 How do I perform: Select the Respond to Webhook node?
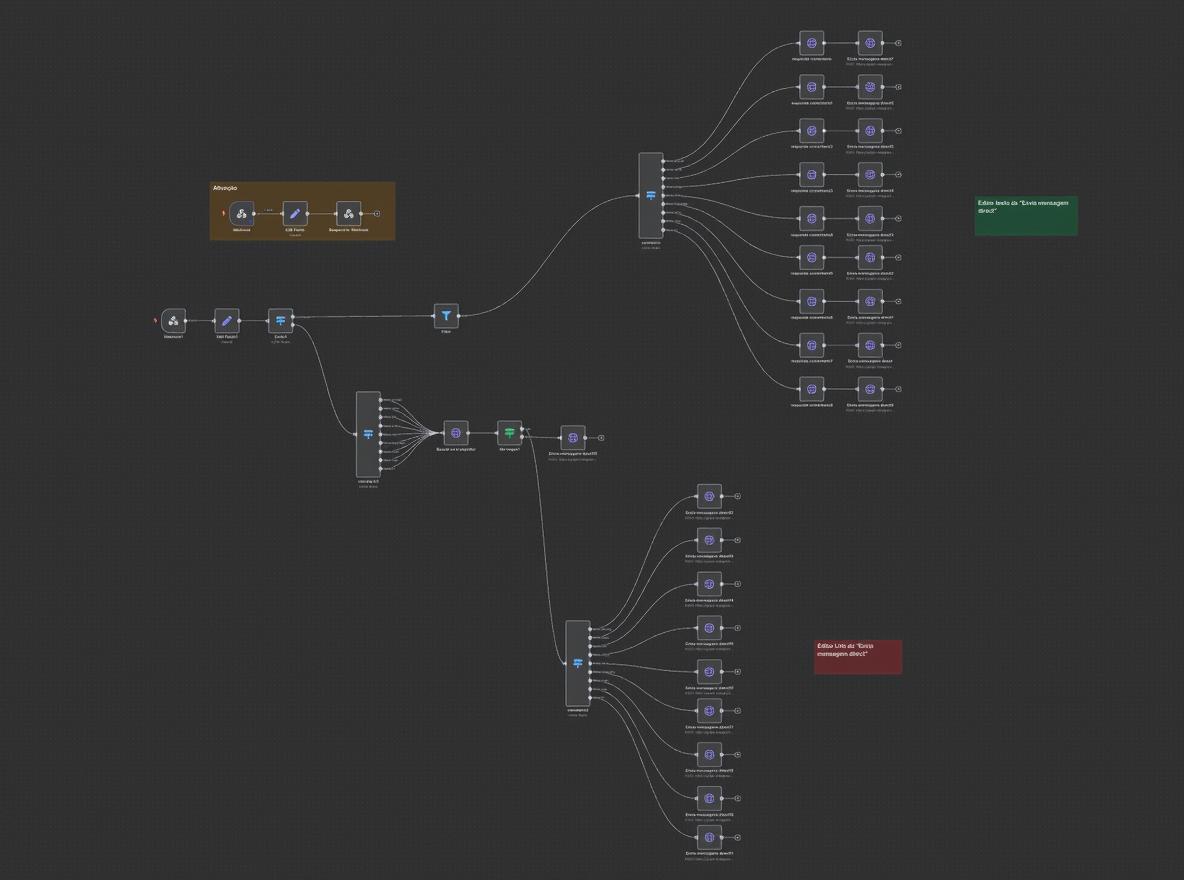tap(348, 214)
